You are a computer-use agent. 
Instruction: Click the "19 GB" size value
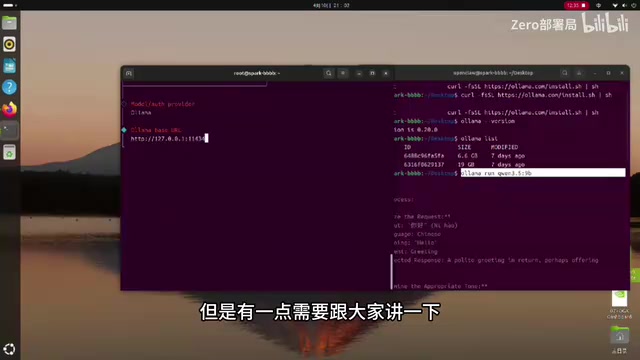466,164
